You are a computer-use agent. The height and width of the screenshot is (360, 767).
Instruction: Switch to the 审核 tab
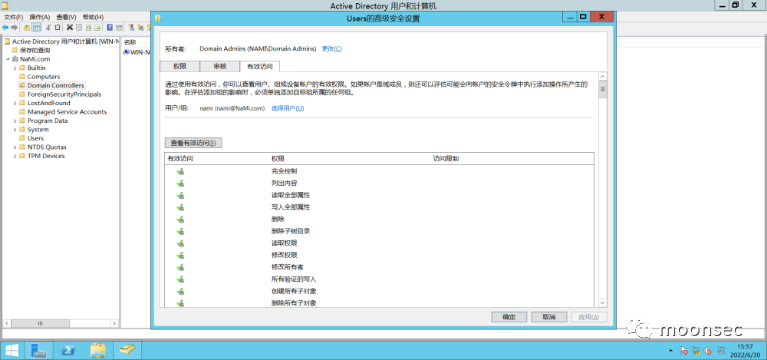click(220, 67)
